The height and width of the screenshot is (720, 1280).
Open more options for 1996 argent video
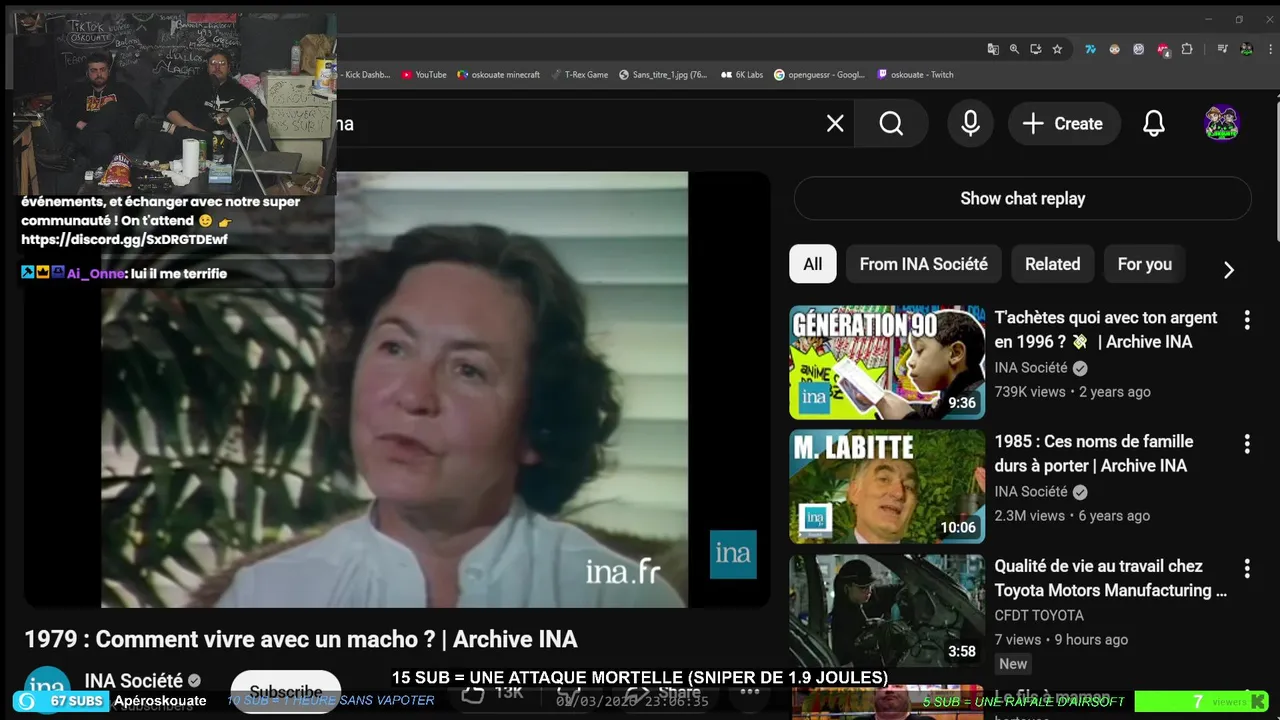coord(1246,320)
